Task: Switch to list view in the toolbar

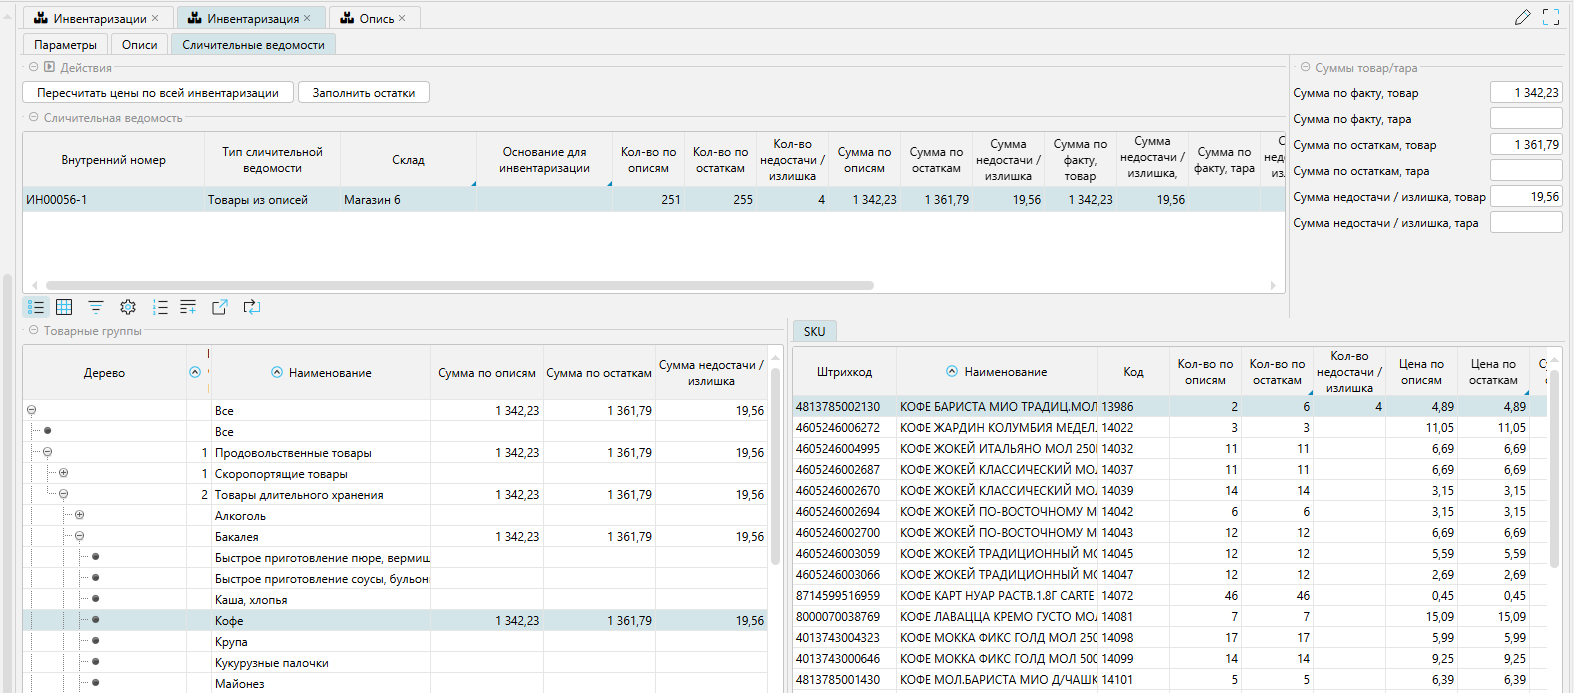Action: pyautogui.click(x=36, y=307)
